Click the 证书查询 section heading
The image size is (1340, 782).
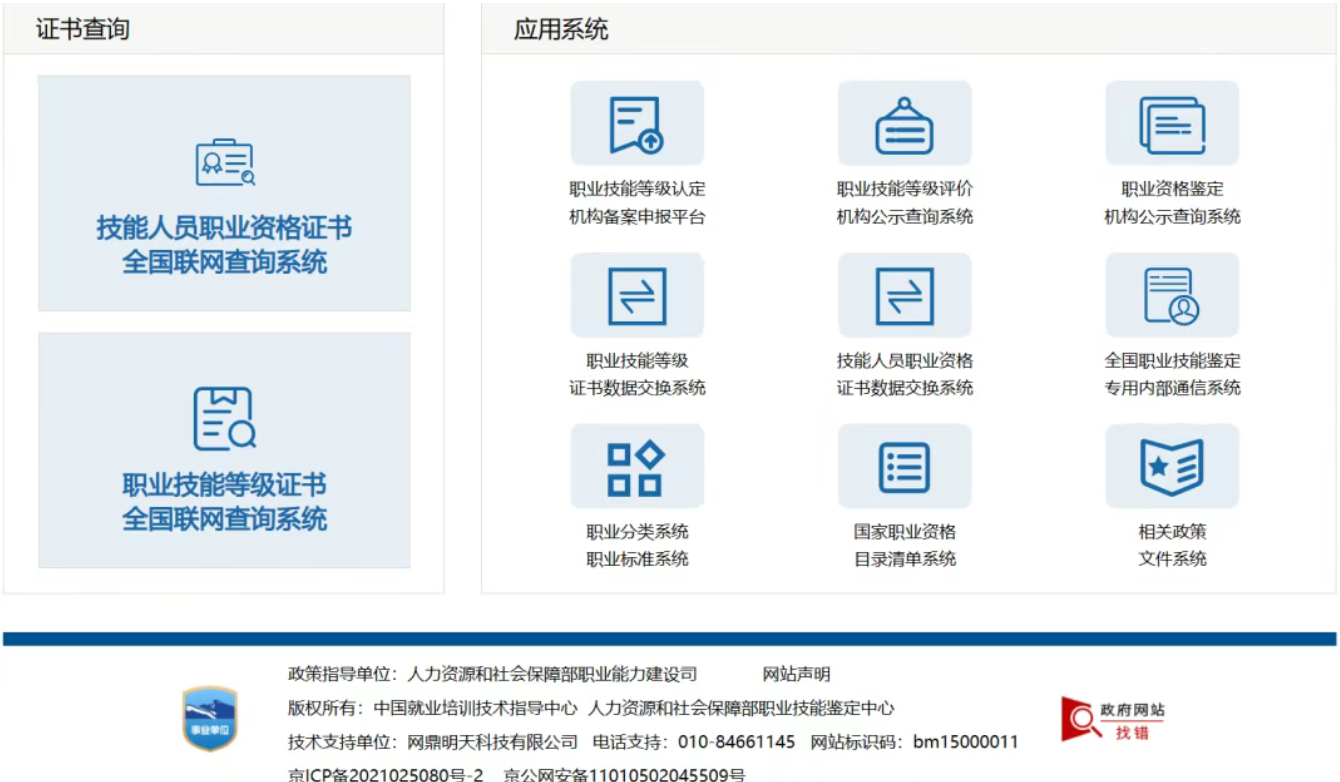coord(83,29)
